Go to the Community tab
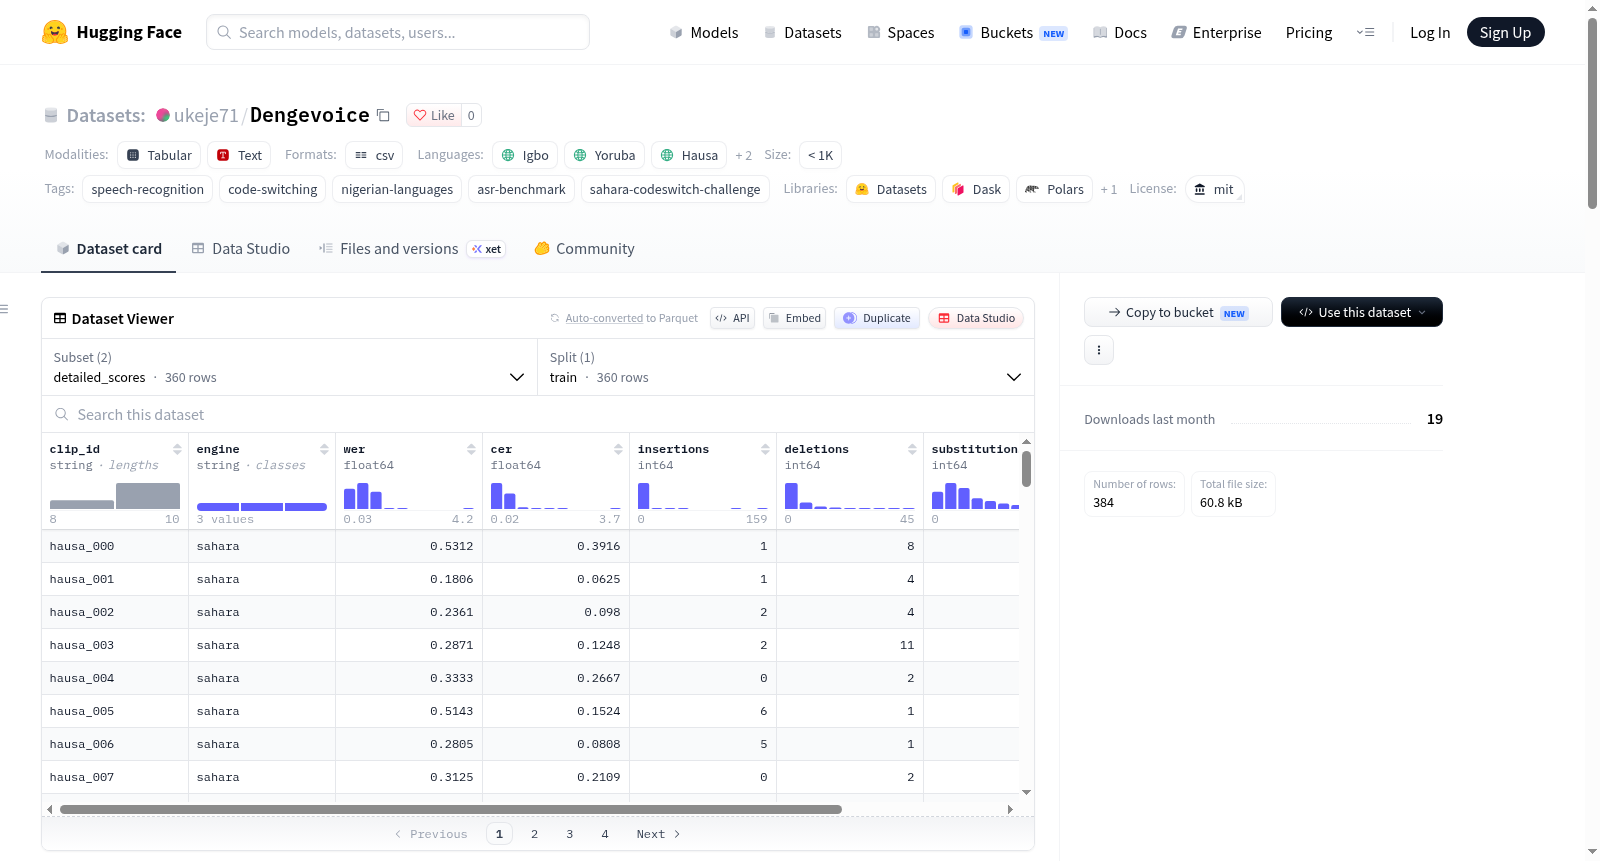1600x861 pixels. pyautogui.click(x=584, y=249)
